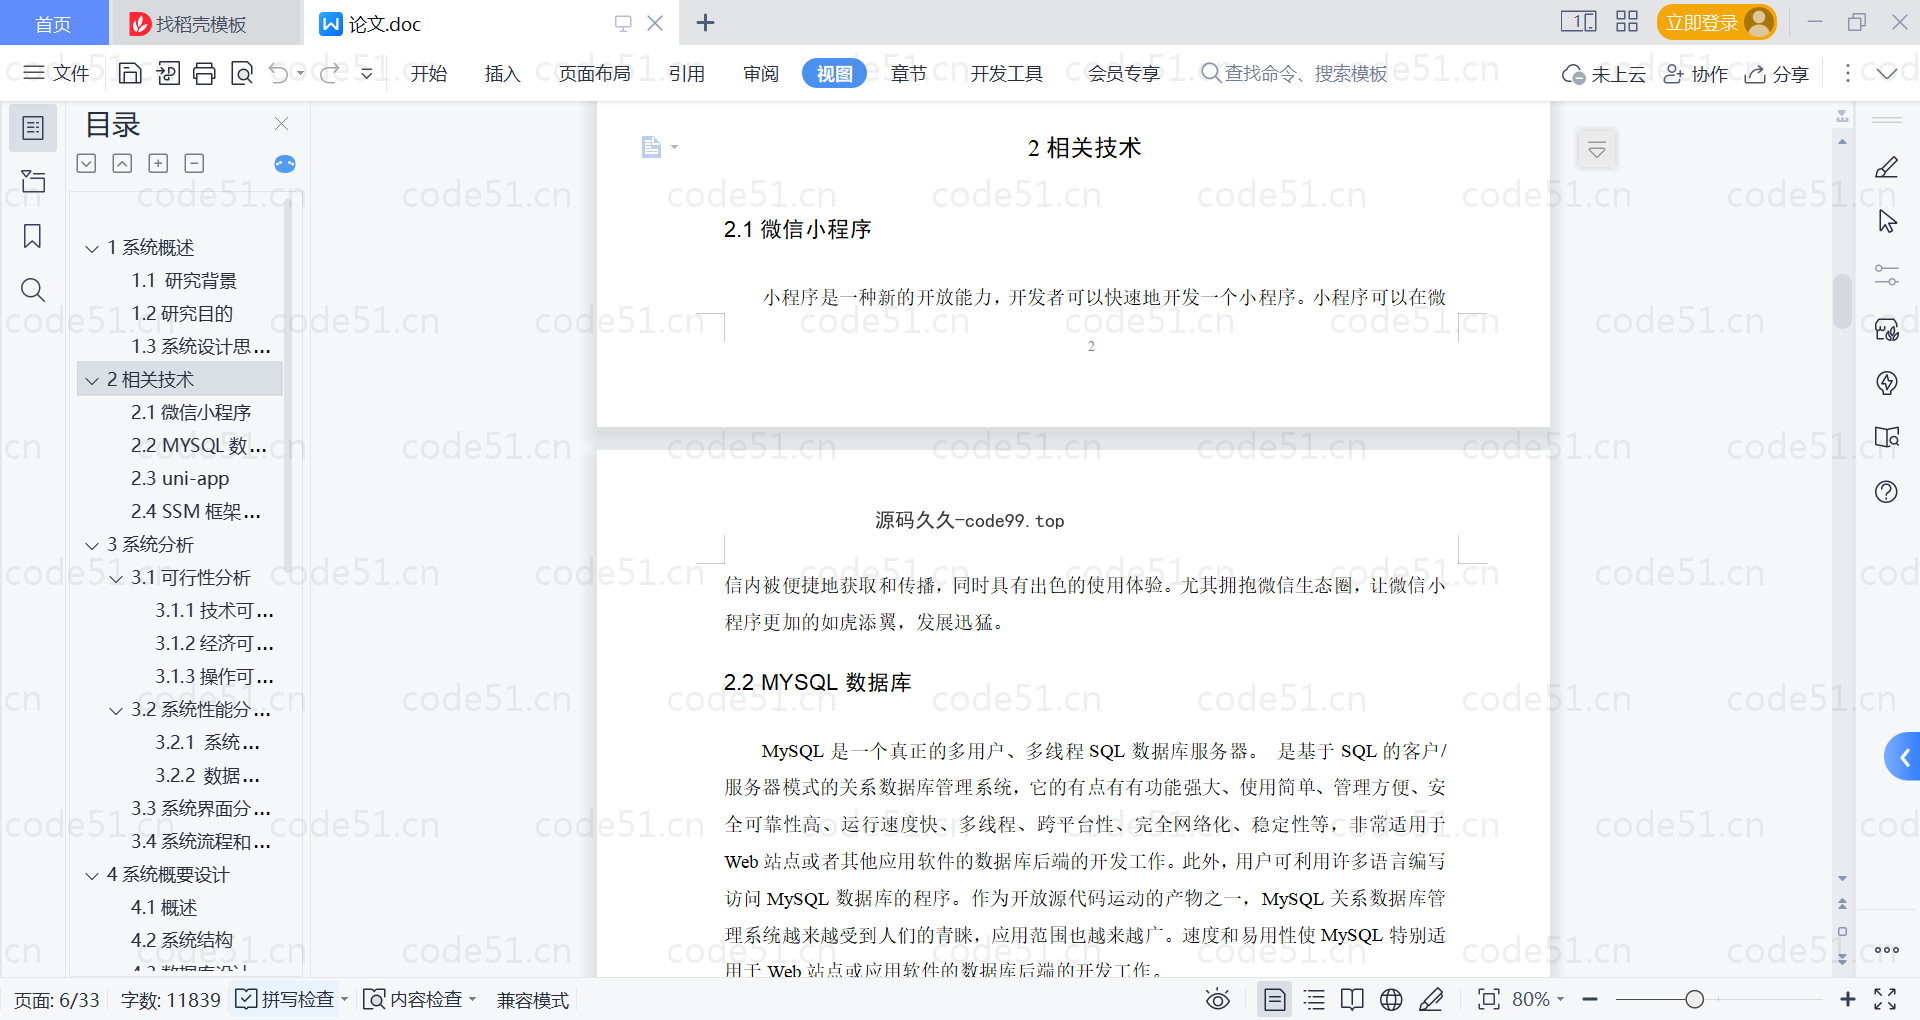Click the zoom out minus button

tap(1591, 999)
